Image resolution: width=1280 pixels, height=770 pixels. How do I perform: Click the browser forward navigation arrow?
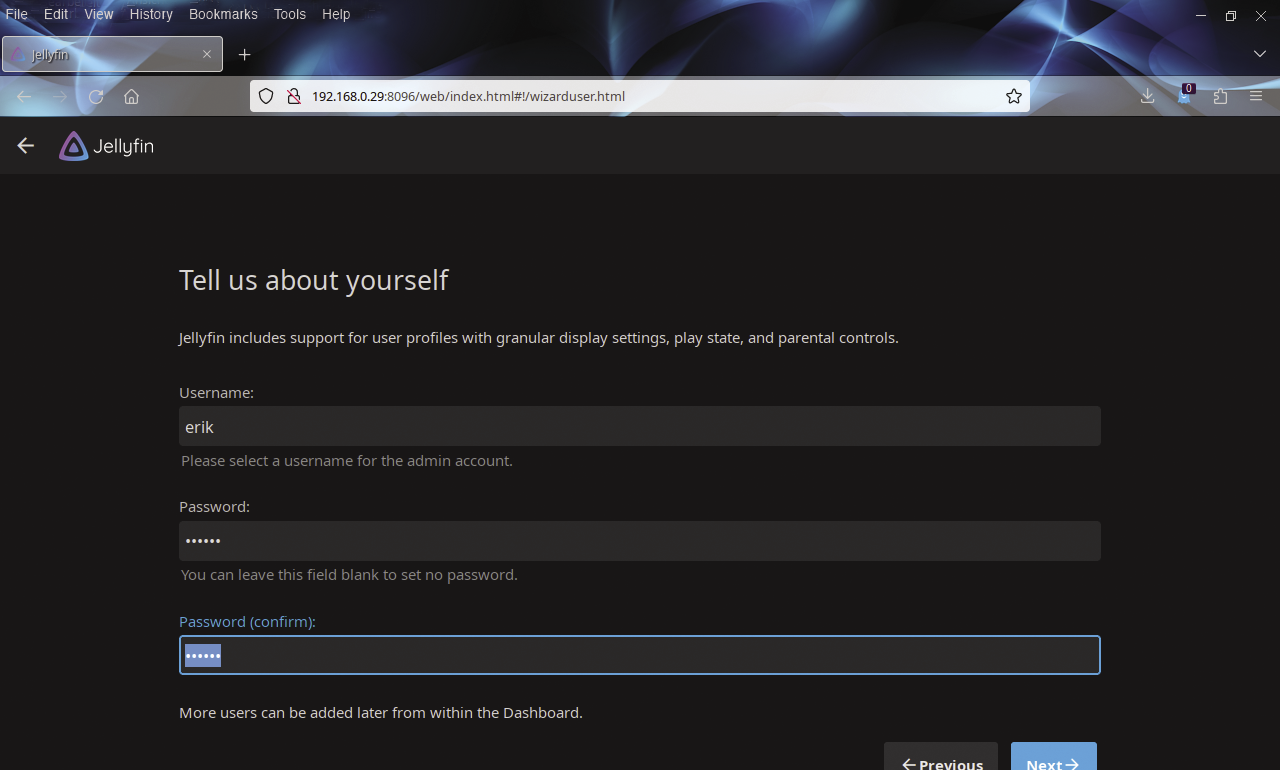pyautogui.click(x=60, y=96)
